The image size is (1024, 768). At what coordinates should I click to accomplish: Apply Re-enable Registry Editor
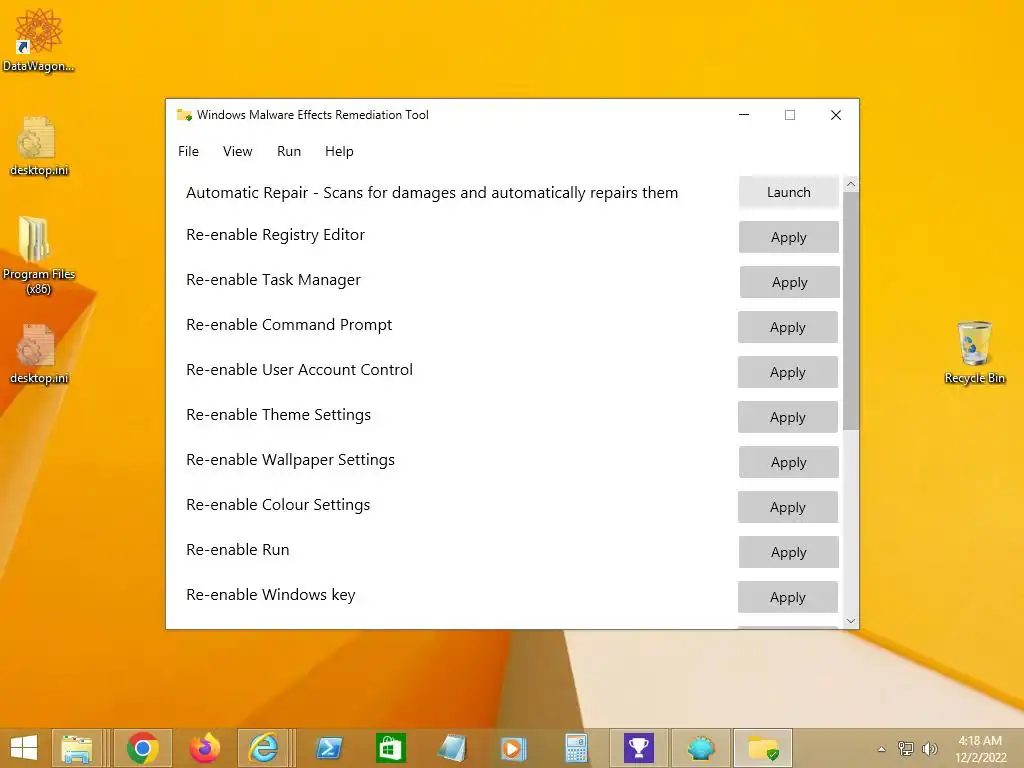pyautogui.click(x=789, y=237)
